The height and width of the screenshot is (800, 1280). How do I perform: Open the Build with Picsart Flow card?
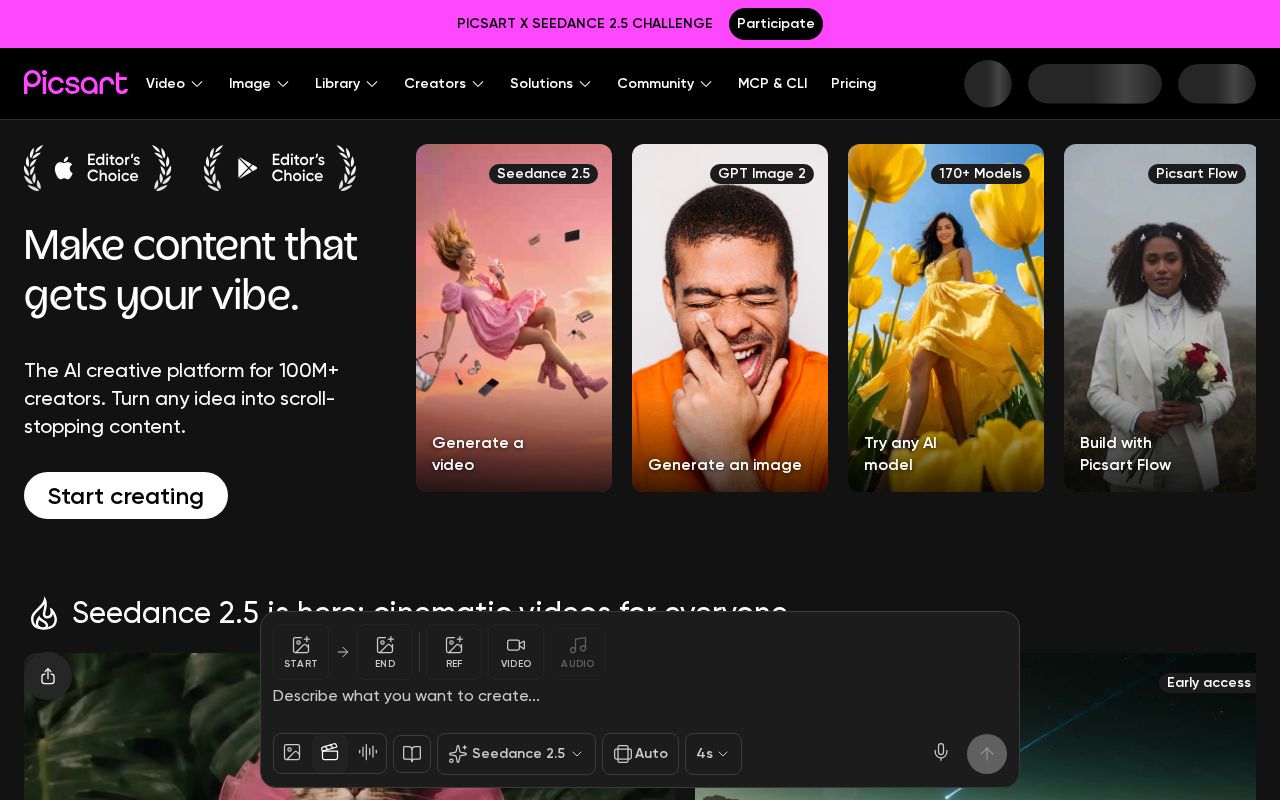pyautogui.click(x=1160, y=318)
